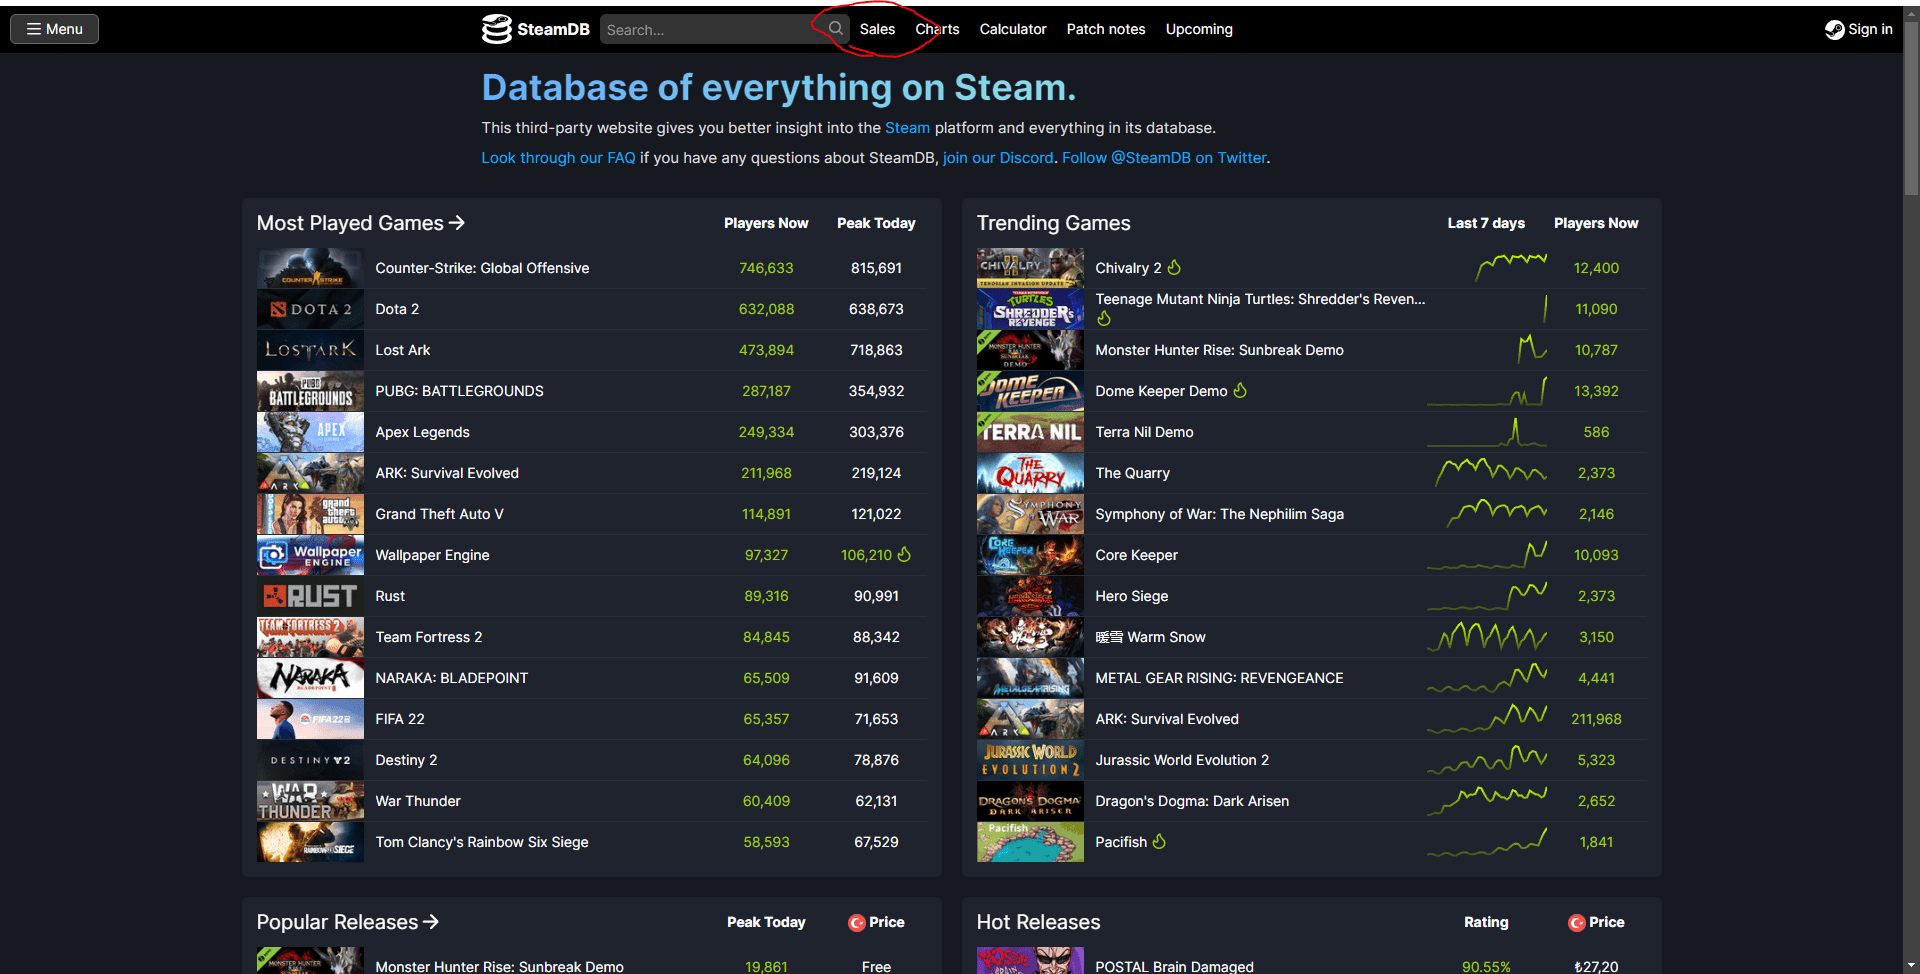Open the War Thunder entry
Viewport: 1920px width, 974px height.
[418, 801]
